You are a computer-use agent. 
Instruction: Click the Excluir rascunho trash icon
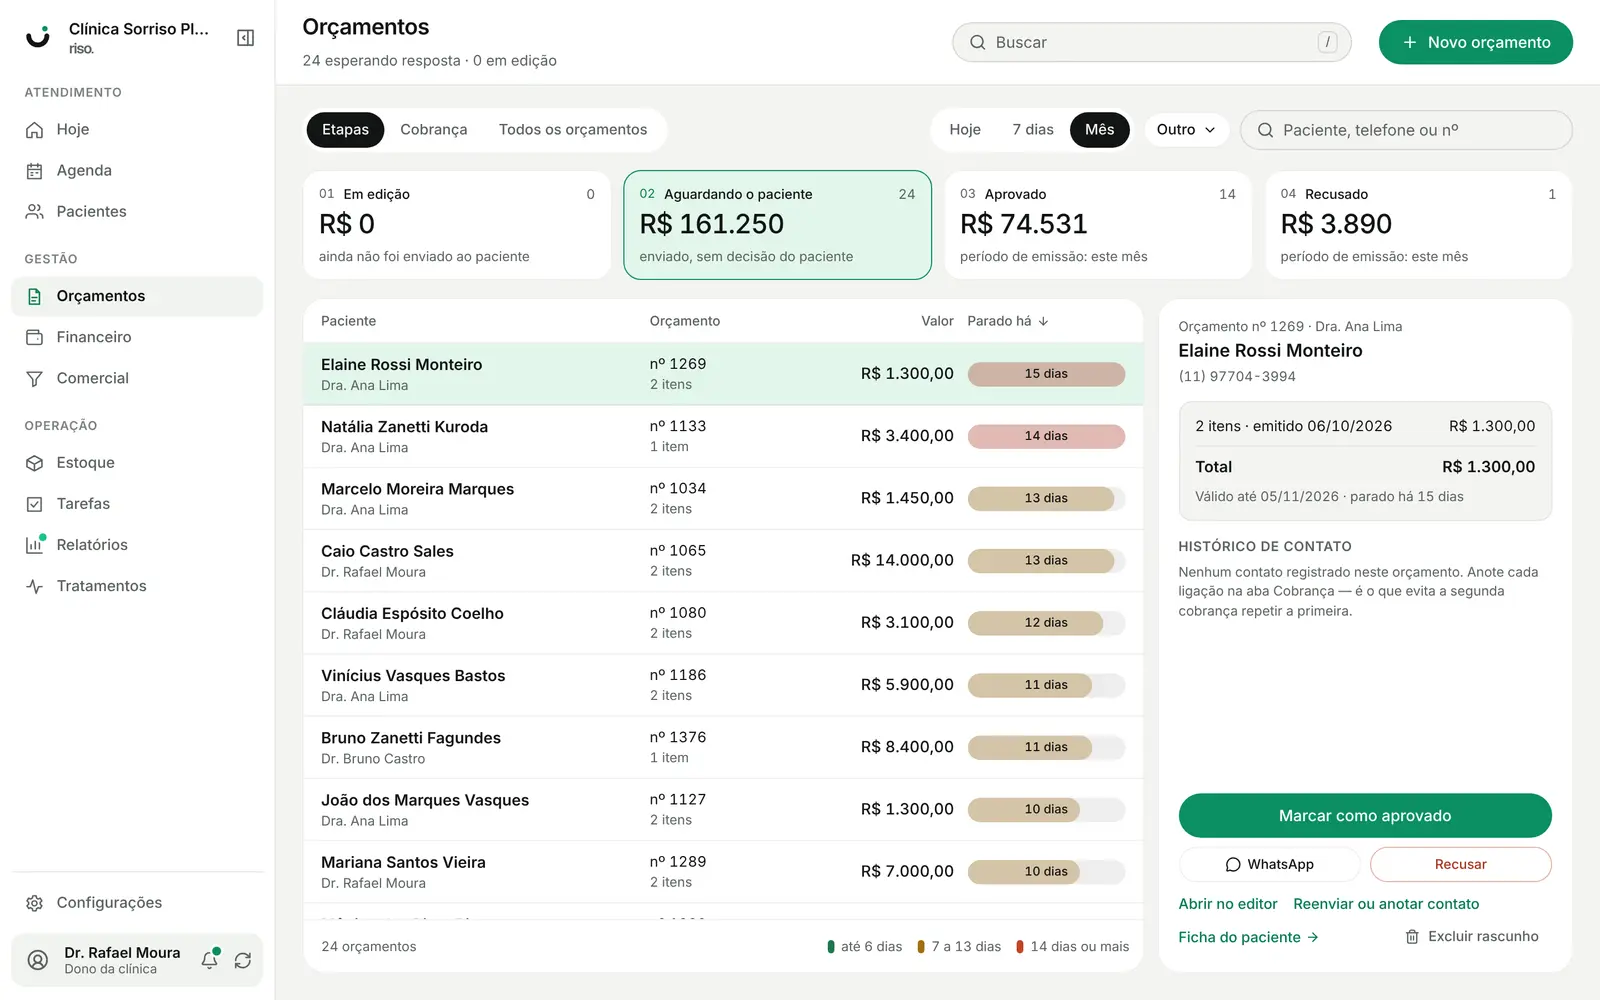coord(1412,937)
